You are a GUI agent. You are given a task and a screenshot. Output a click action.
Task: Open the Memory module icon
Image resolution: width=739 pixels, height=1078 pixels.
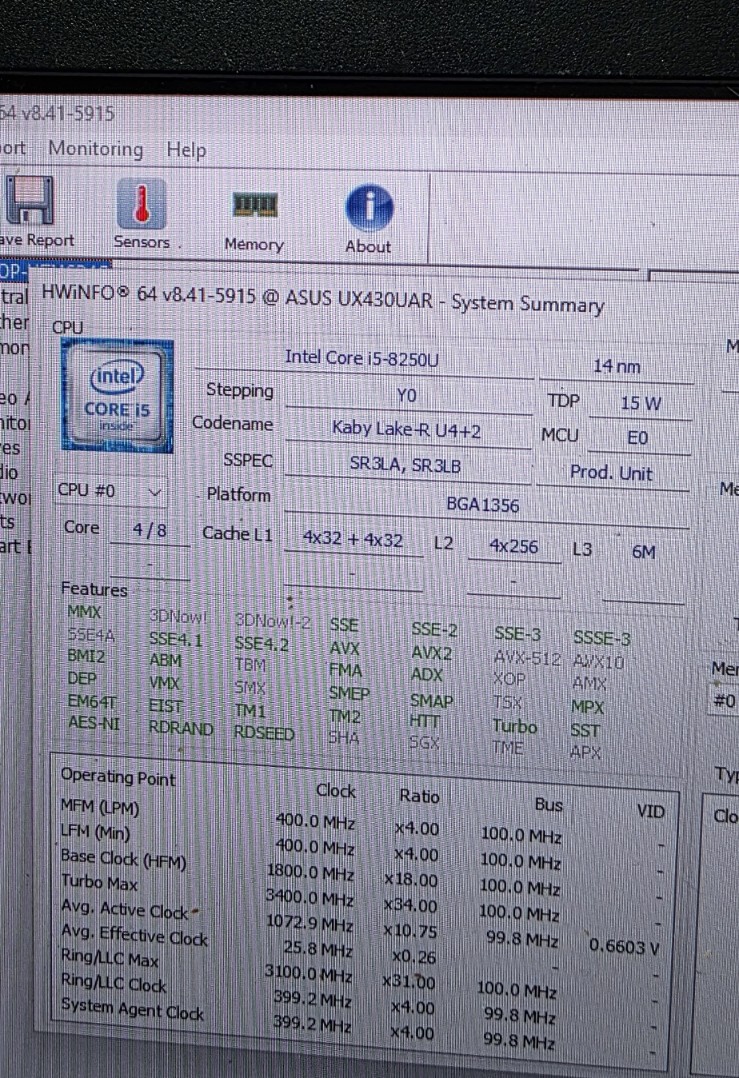coord(254,205)
